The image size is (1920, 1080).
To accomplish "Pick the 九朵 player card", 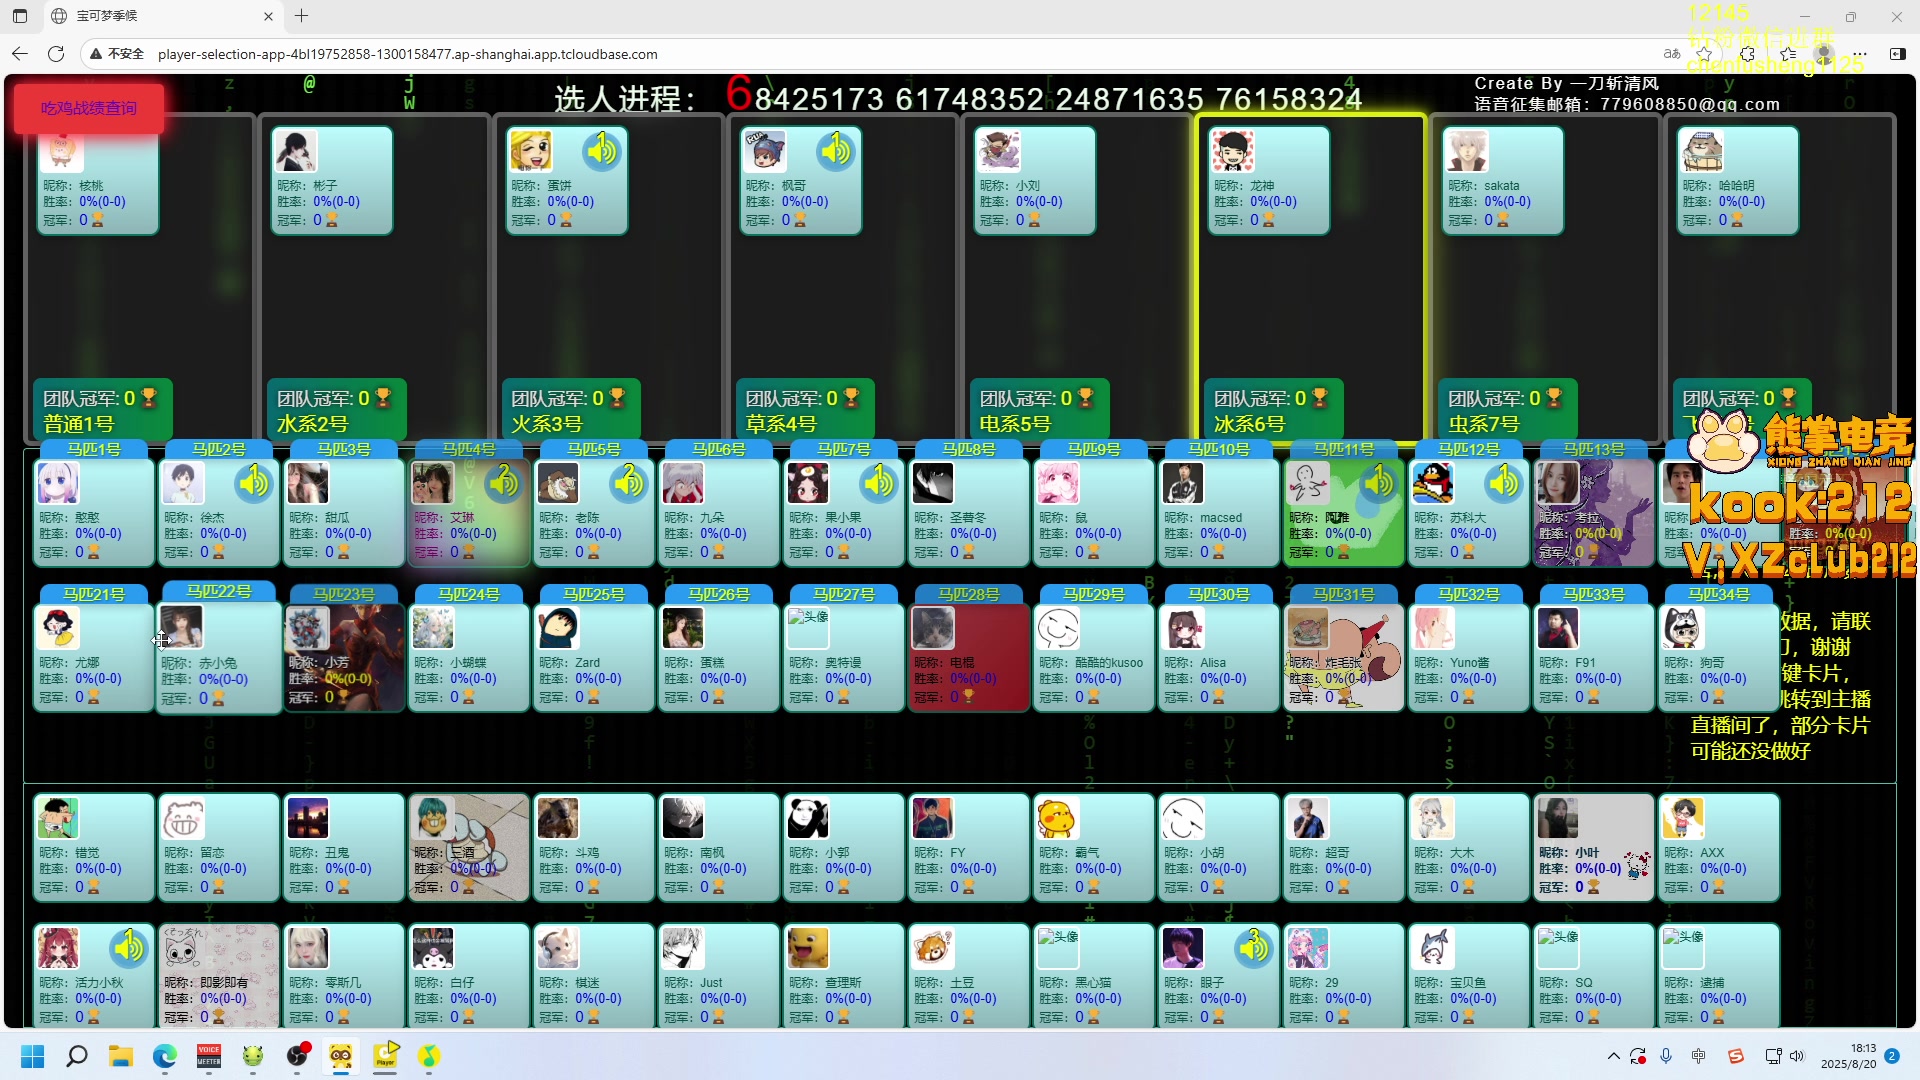I will (719, 511).
